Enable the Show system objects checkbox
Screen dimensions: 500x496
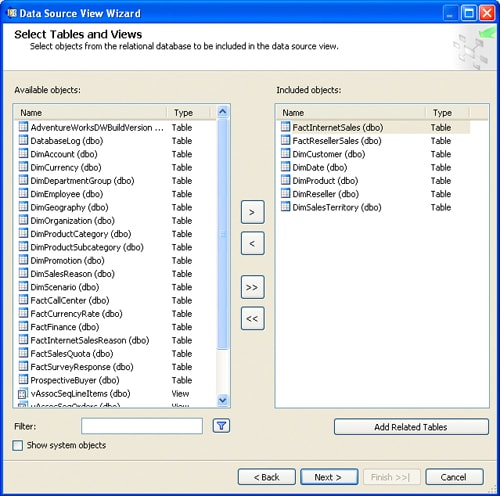[x=17, y=445]
